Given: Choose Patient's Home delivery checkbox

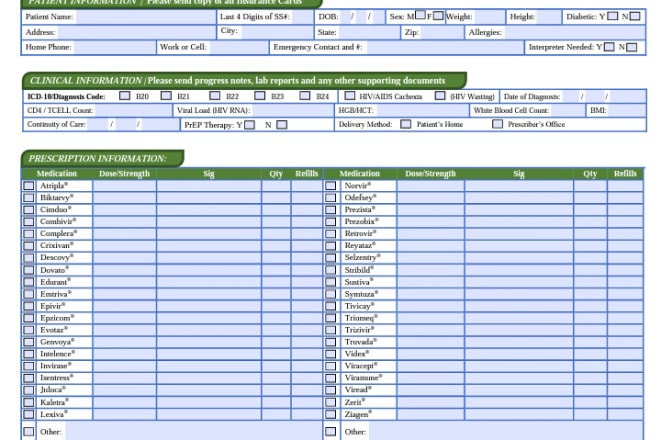Looking at the screenshot, I should pos(406,124).
